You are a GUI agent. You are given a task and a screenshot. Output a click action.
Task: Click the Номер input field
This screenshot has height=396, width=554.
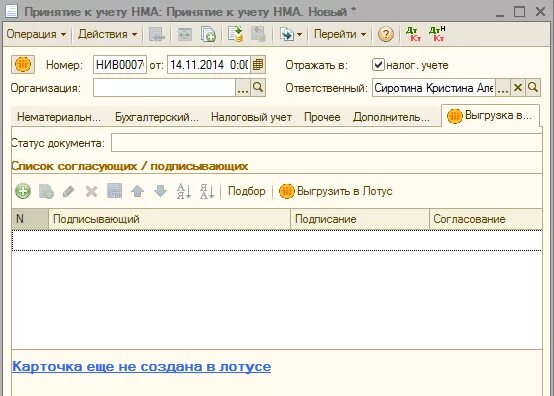[120, 65]
